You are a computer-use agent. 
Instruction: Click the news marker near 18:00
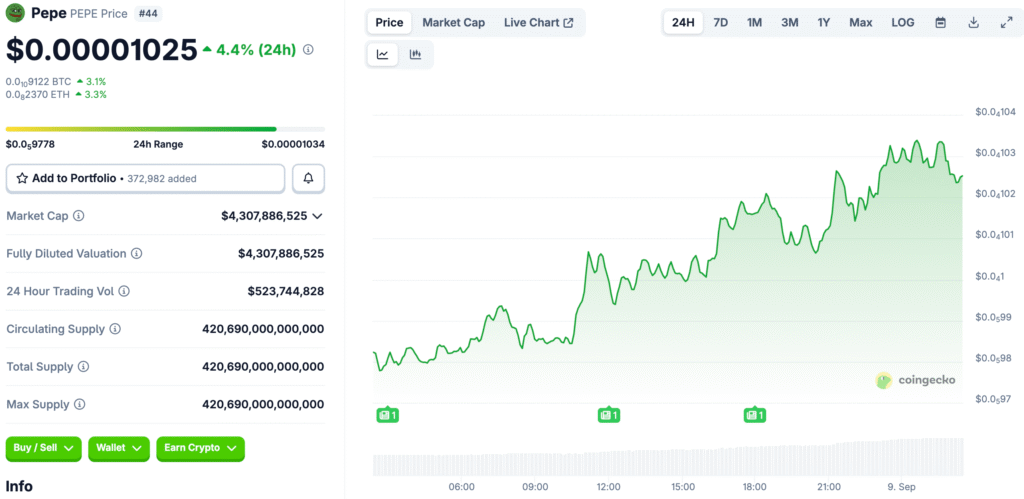(755, 415)
